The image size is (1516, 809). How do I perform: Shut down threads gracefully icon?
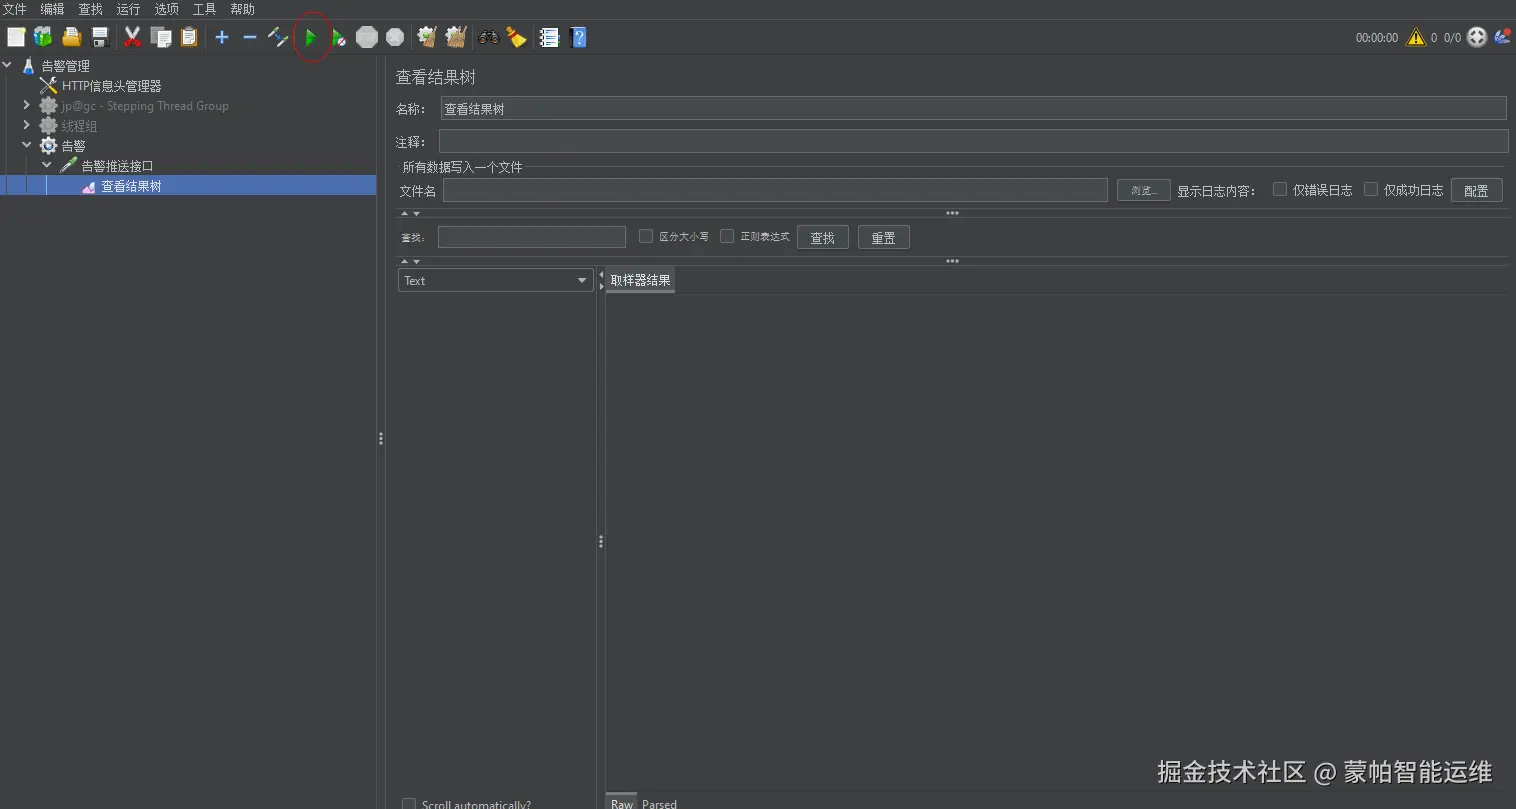coord(395,37)
